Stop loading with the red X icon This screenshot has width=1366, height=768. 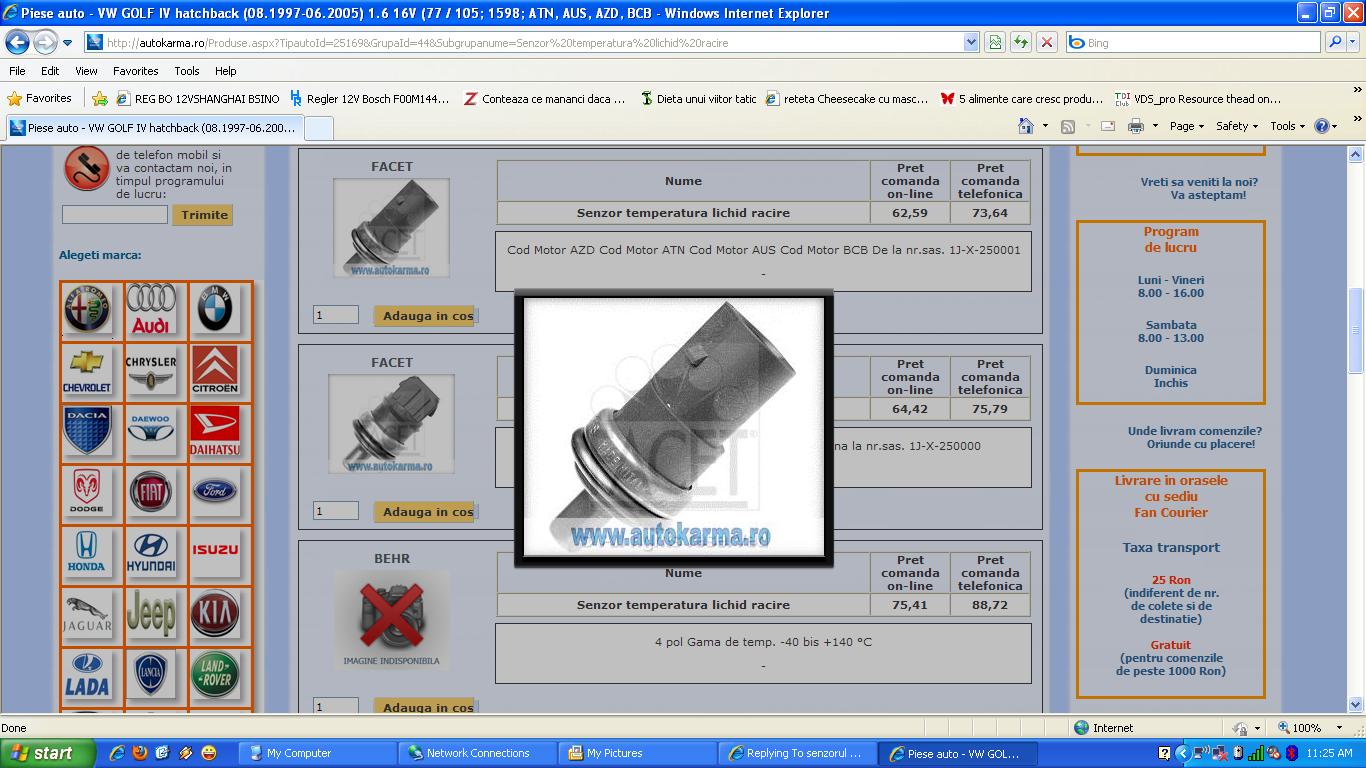click(x=1046, y=43)
